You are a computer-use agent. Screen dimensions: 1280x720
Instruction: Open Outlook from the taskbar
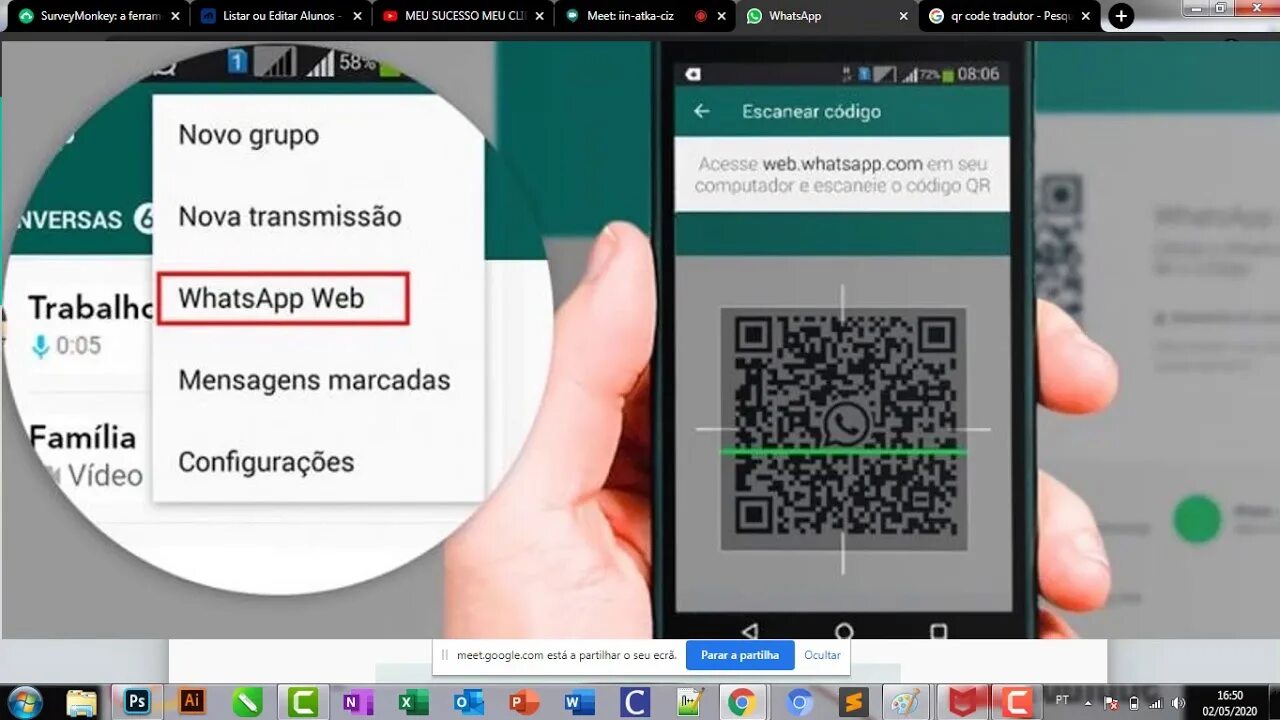tap(468, 702)
